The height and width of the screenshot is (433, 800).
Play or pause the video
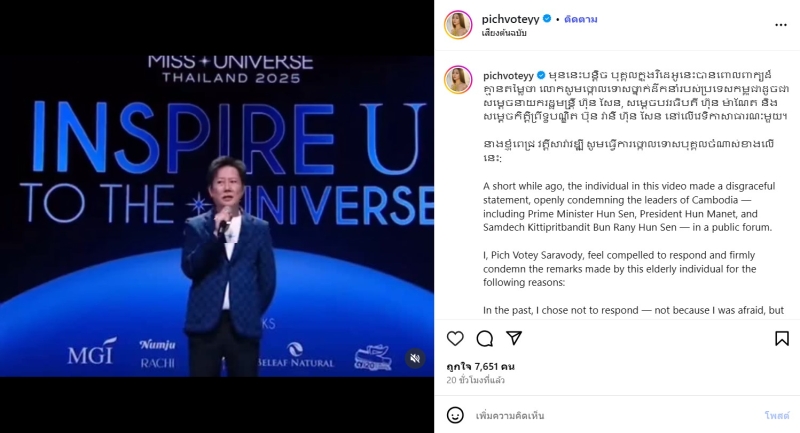pos(217,216)
